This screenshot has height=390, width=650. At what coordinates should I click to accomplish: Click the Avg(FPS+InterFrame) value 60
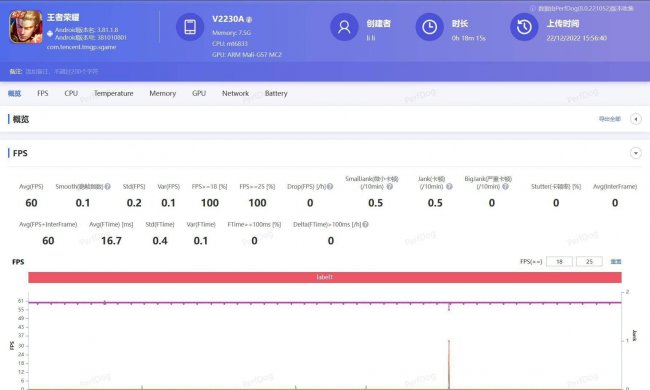click(x=48, y=240)
